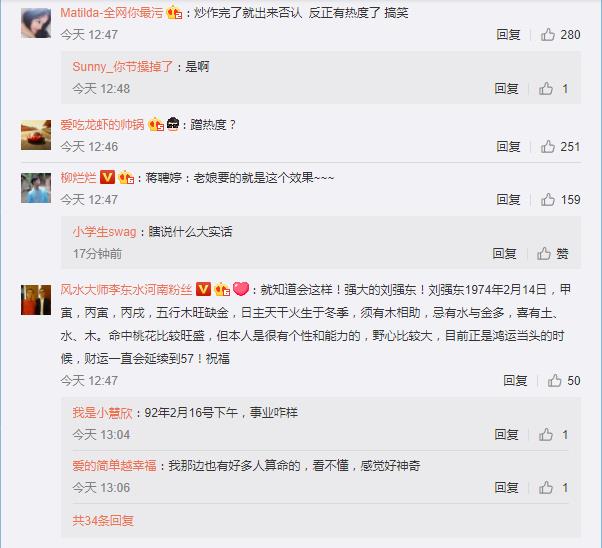Open 爱吃龙虾的帅锅 avatar picture
The height and width of the screenshot is (548, 602).
[36, 135]
